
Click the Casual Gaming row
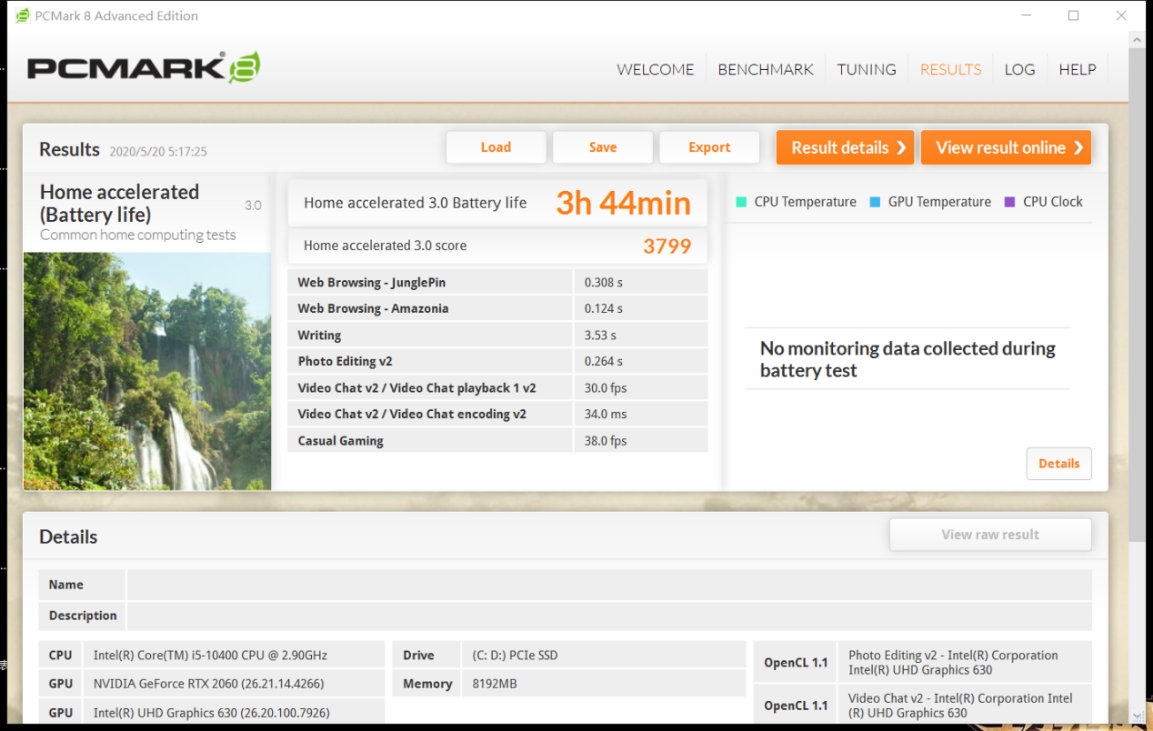[498, 441]
